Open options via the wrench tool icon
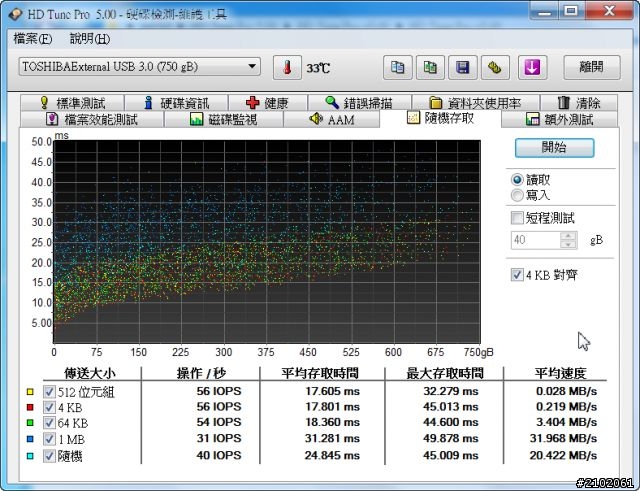Viewport: 640px width, 491px height. pos(495,67)
